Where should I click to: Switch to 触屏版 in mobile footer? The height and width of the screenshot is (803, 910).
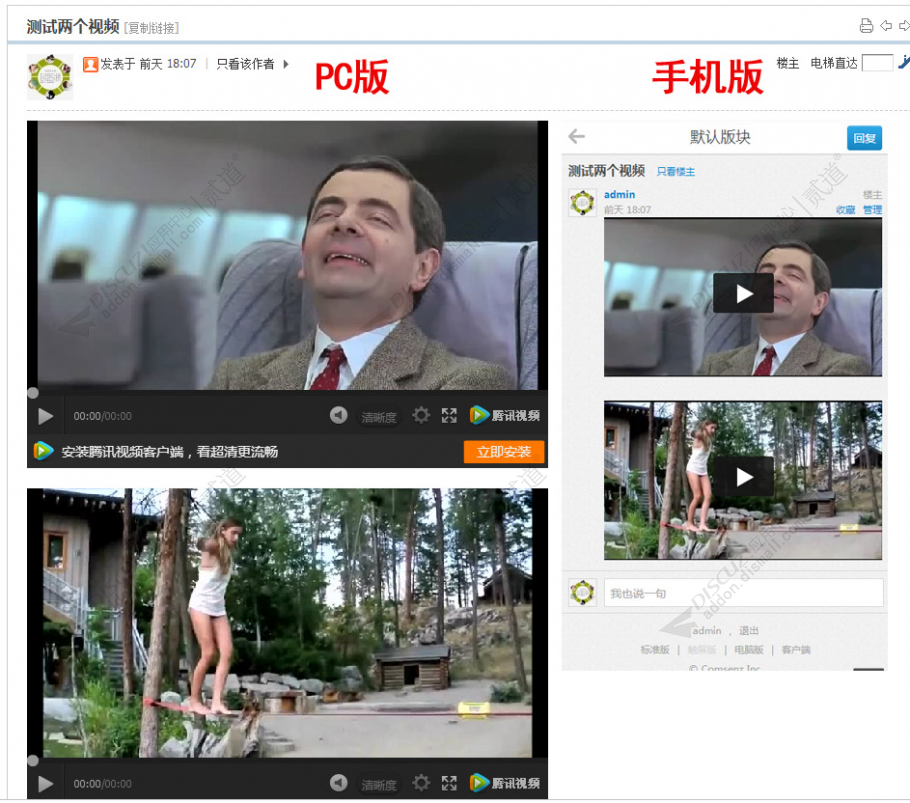click(702, 650)
